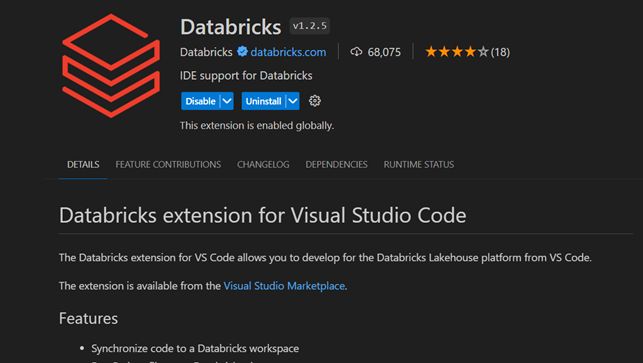643x363 pixels.
Task: Open the extension settings gear icon
Action: coord(315,101)
